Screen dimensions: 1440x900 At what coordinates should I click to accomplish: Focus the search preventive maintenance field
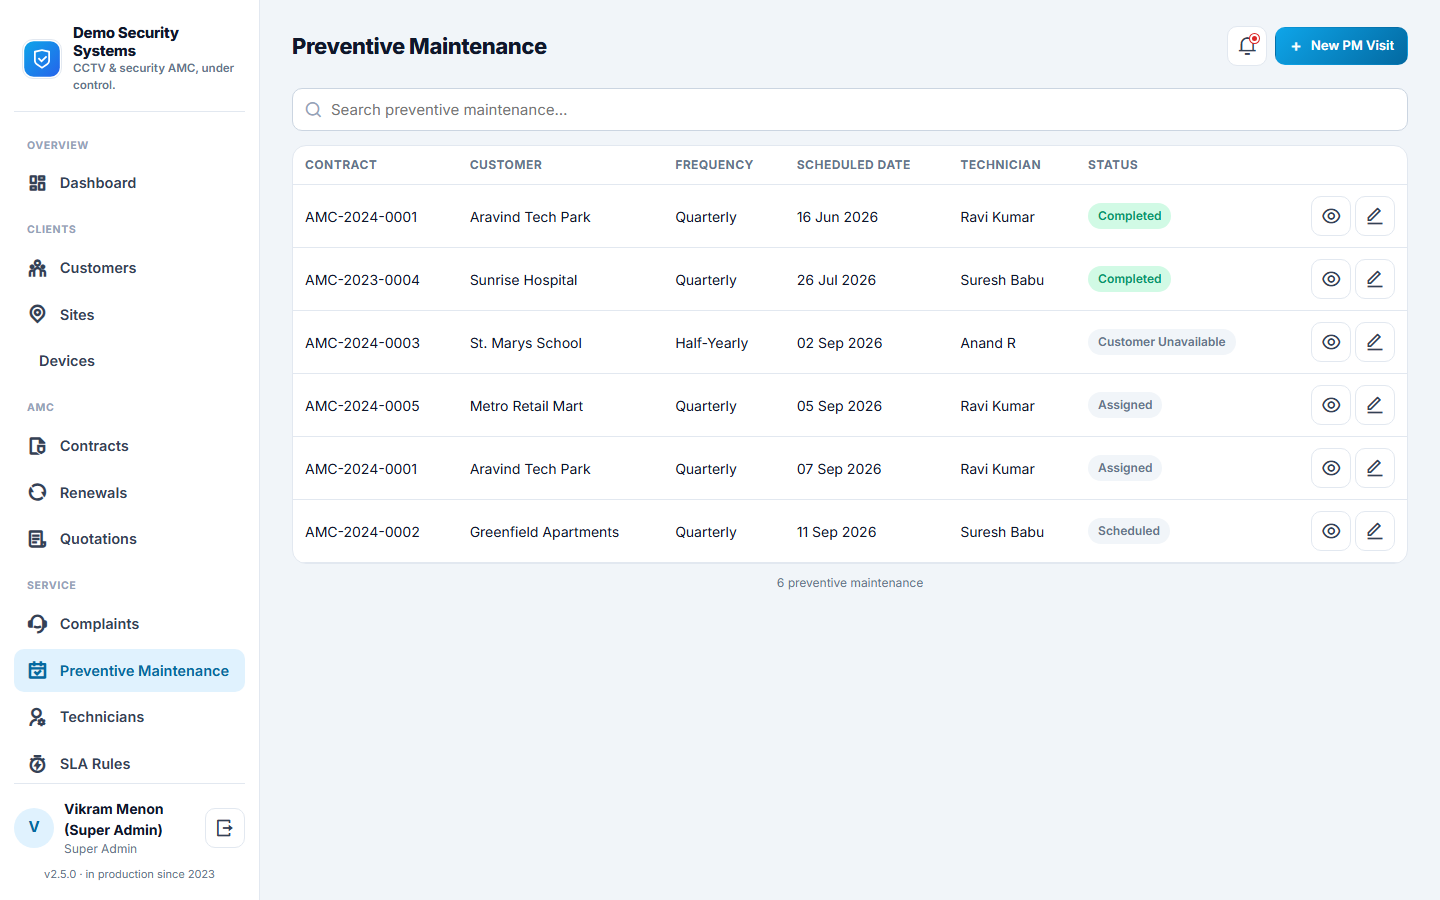850,110
